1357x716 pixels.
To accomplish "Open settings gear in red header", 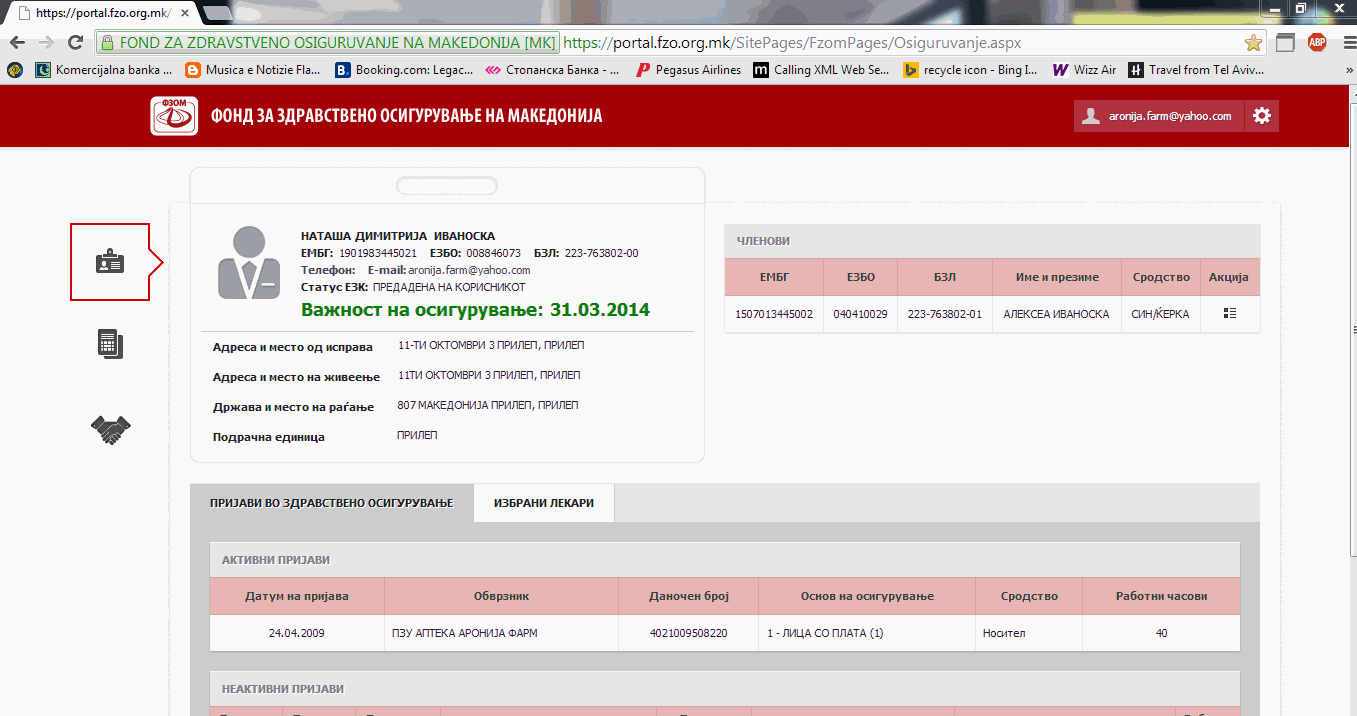I will pos(1262,116).
